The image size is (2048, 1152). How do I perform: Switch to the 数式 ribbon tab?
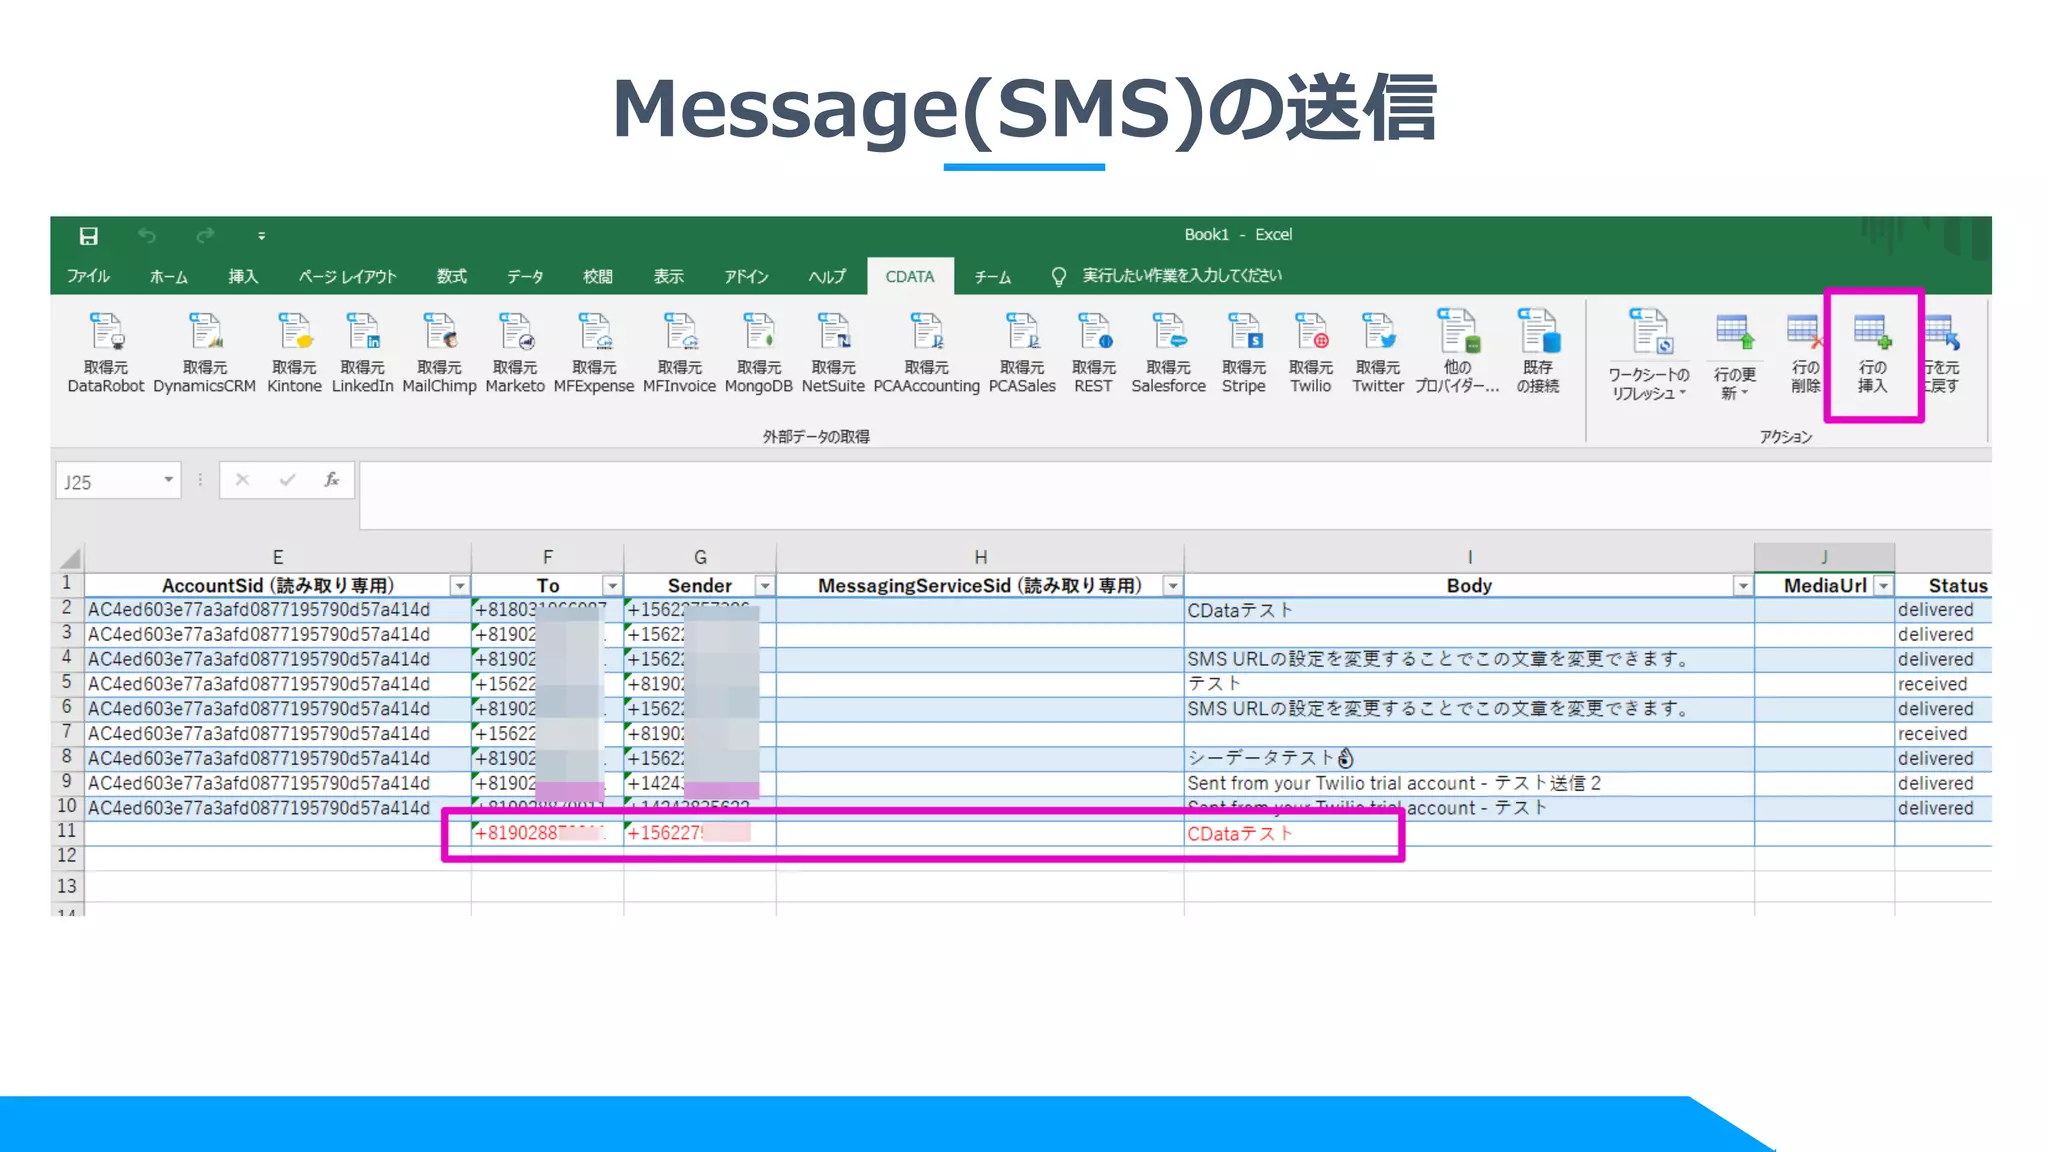(451, 276)
